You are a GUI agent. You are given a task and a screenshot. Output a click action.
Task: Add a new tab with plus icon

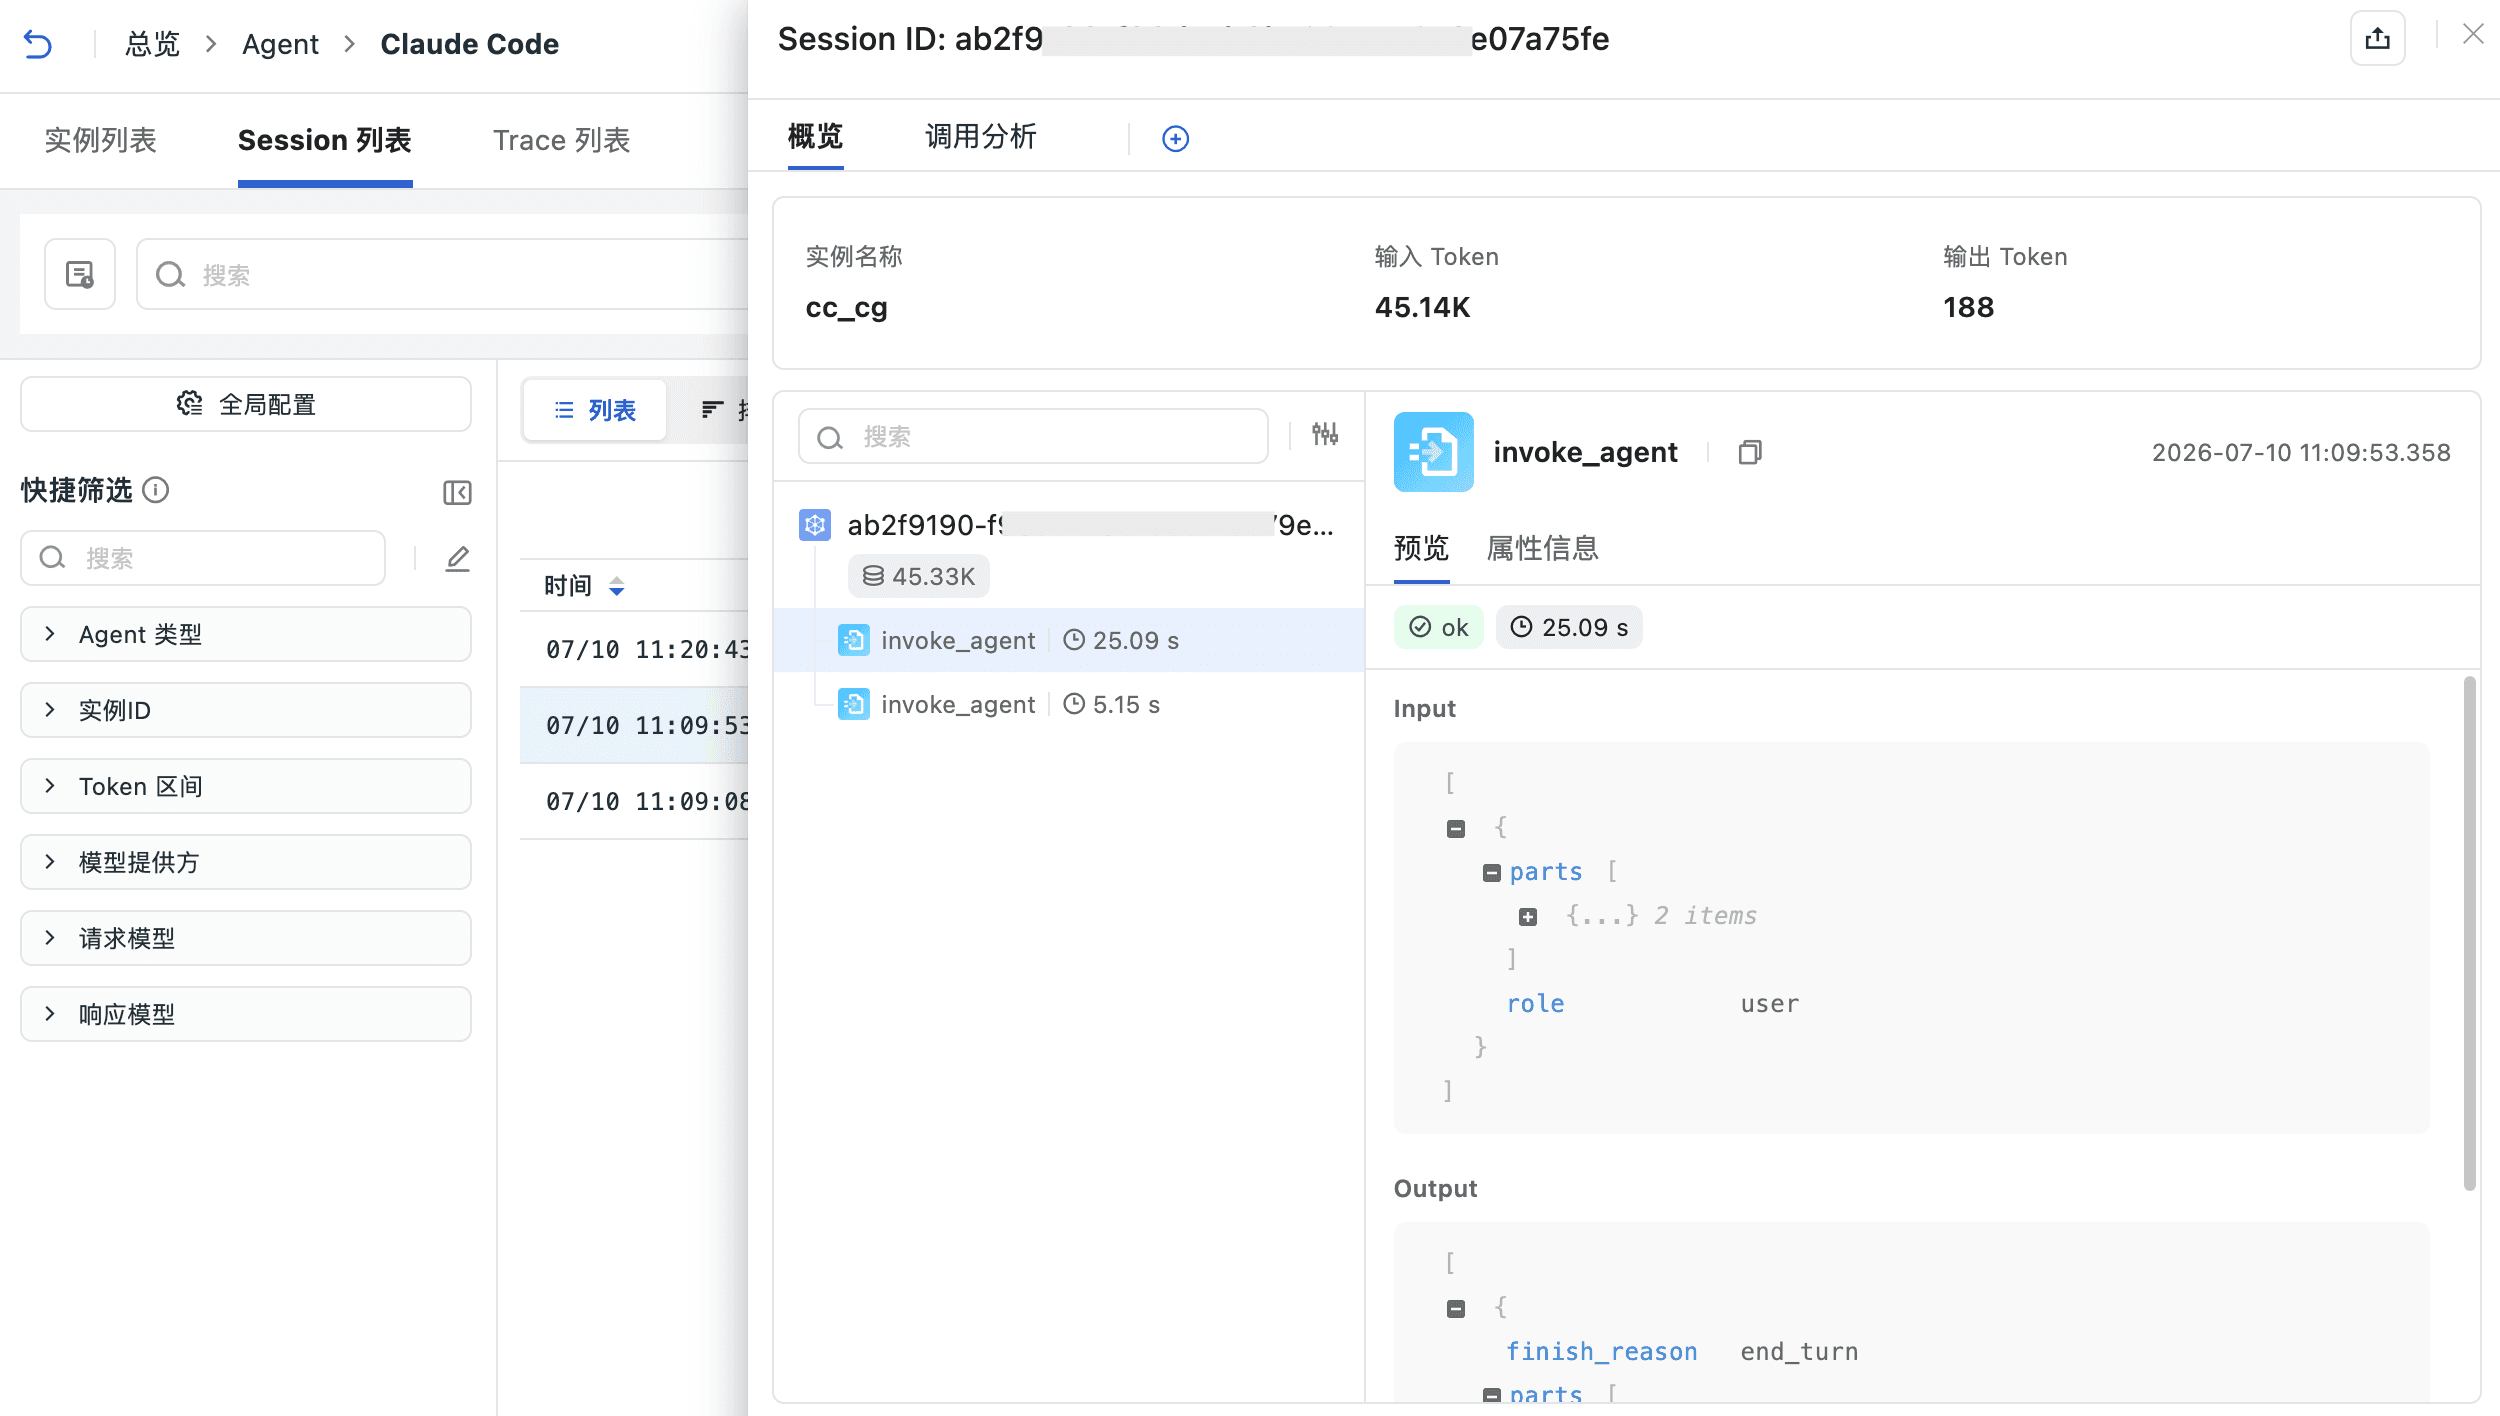point(1175,139)
